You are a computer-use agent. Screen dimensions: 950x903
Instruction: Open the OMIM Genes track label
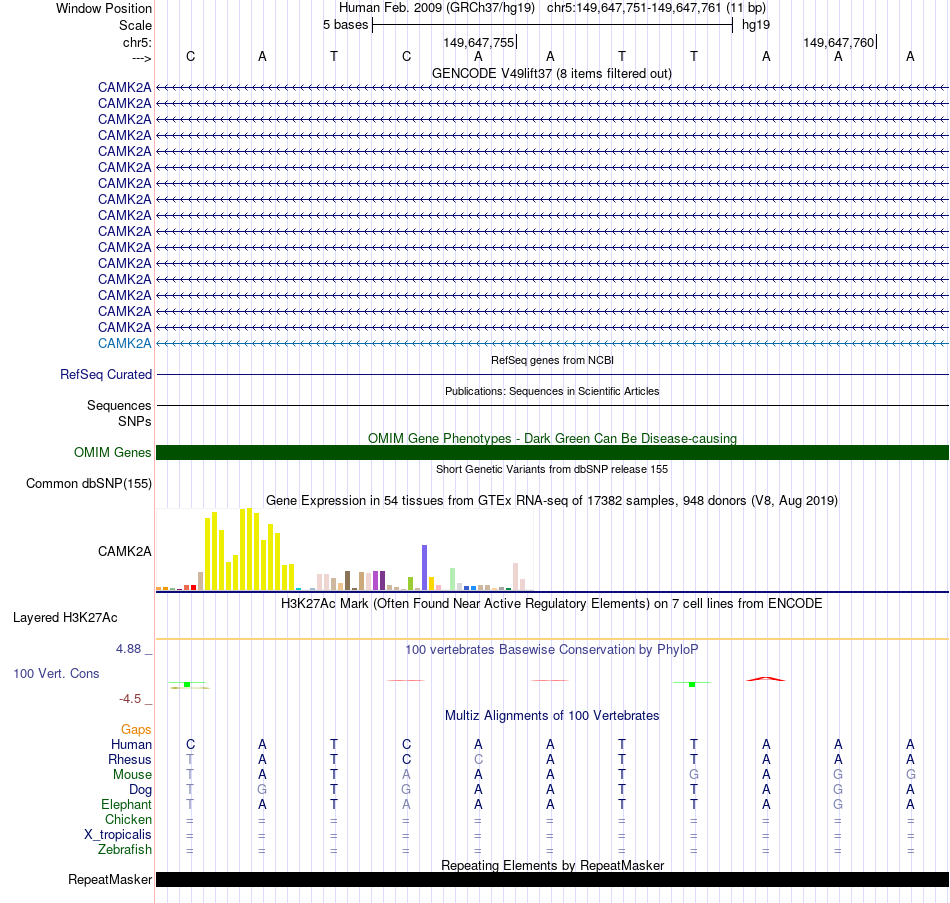click(x=112, y=453)
